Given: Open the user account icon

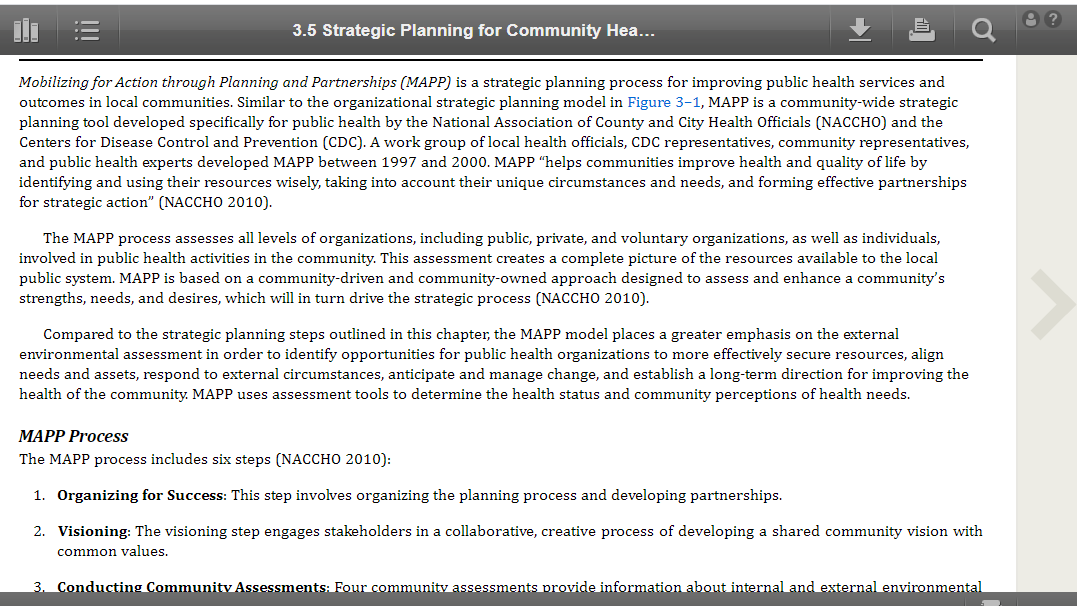Looking at the screenshot, I should tap(1030, 19).
